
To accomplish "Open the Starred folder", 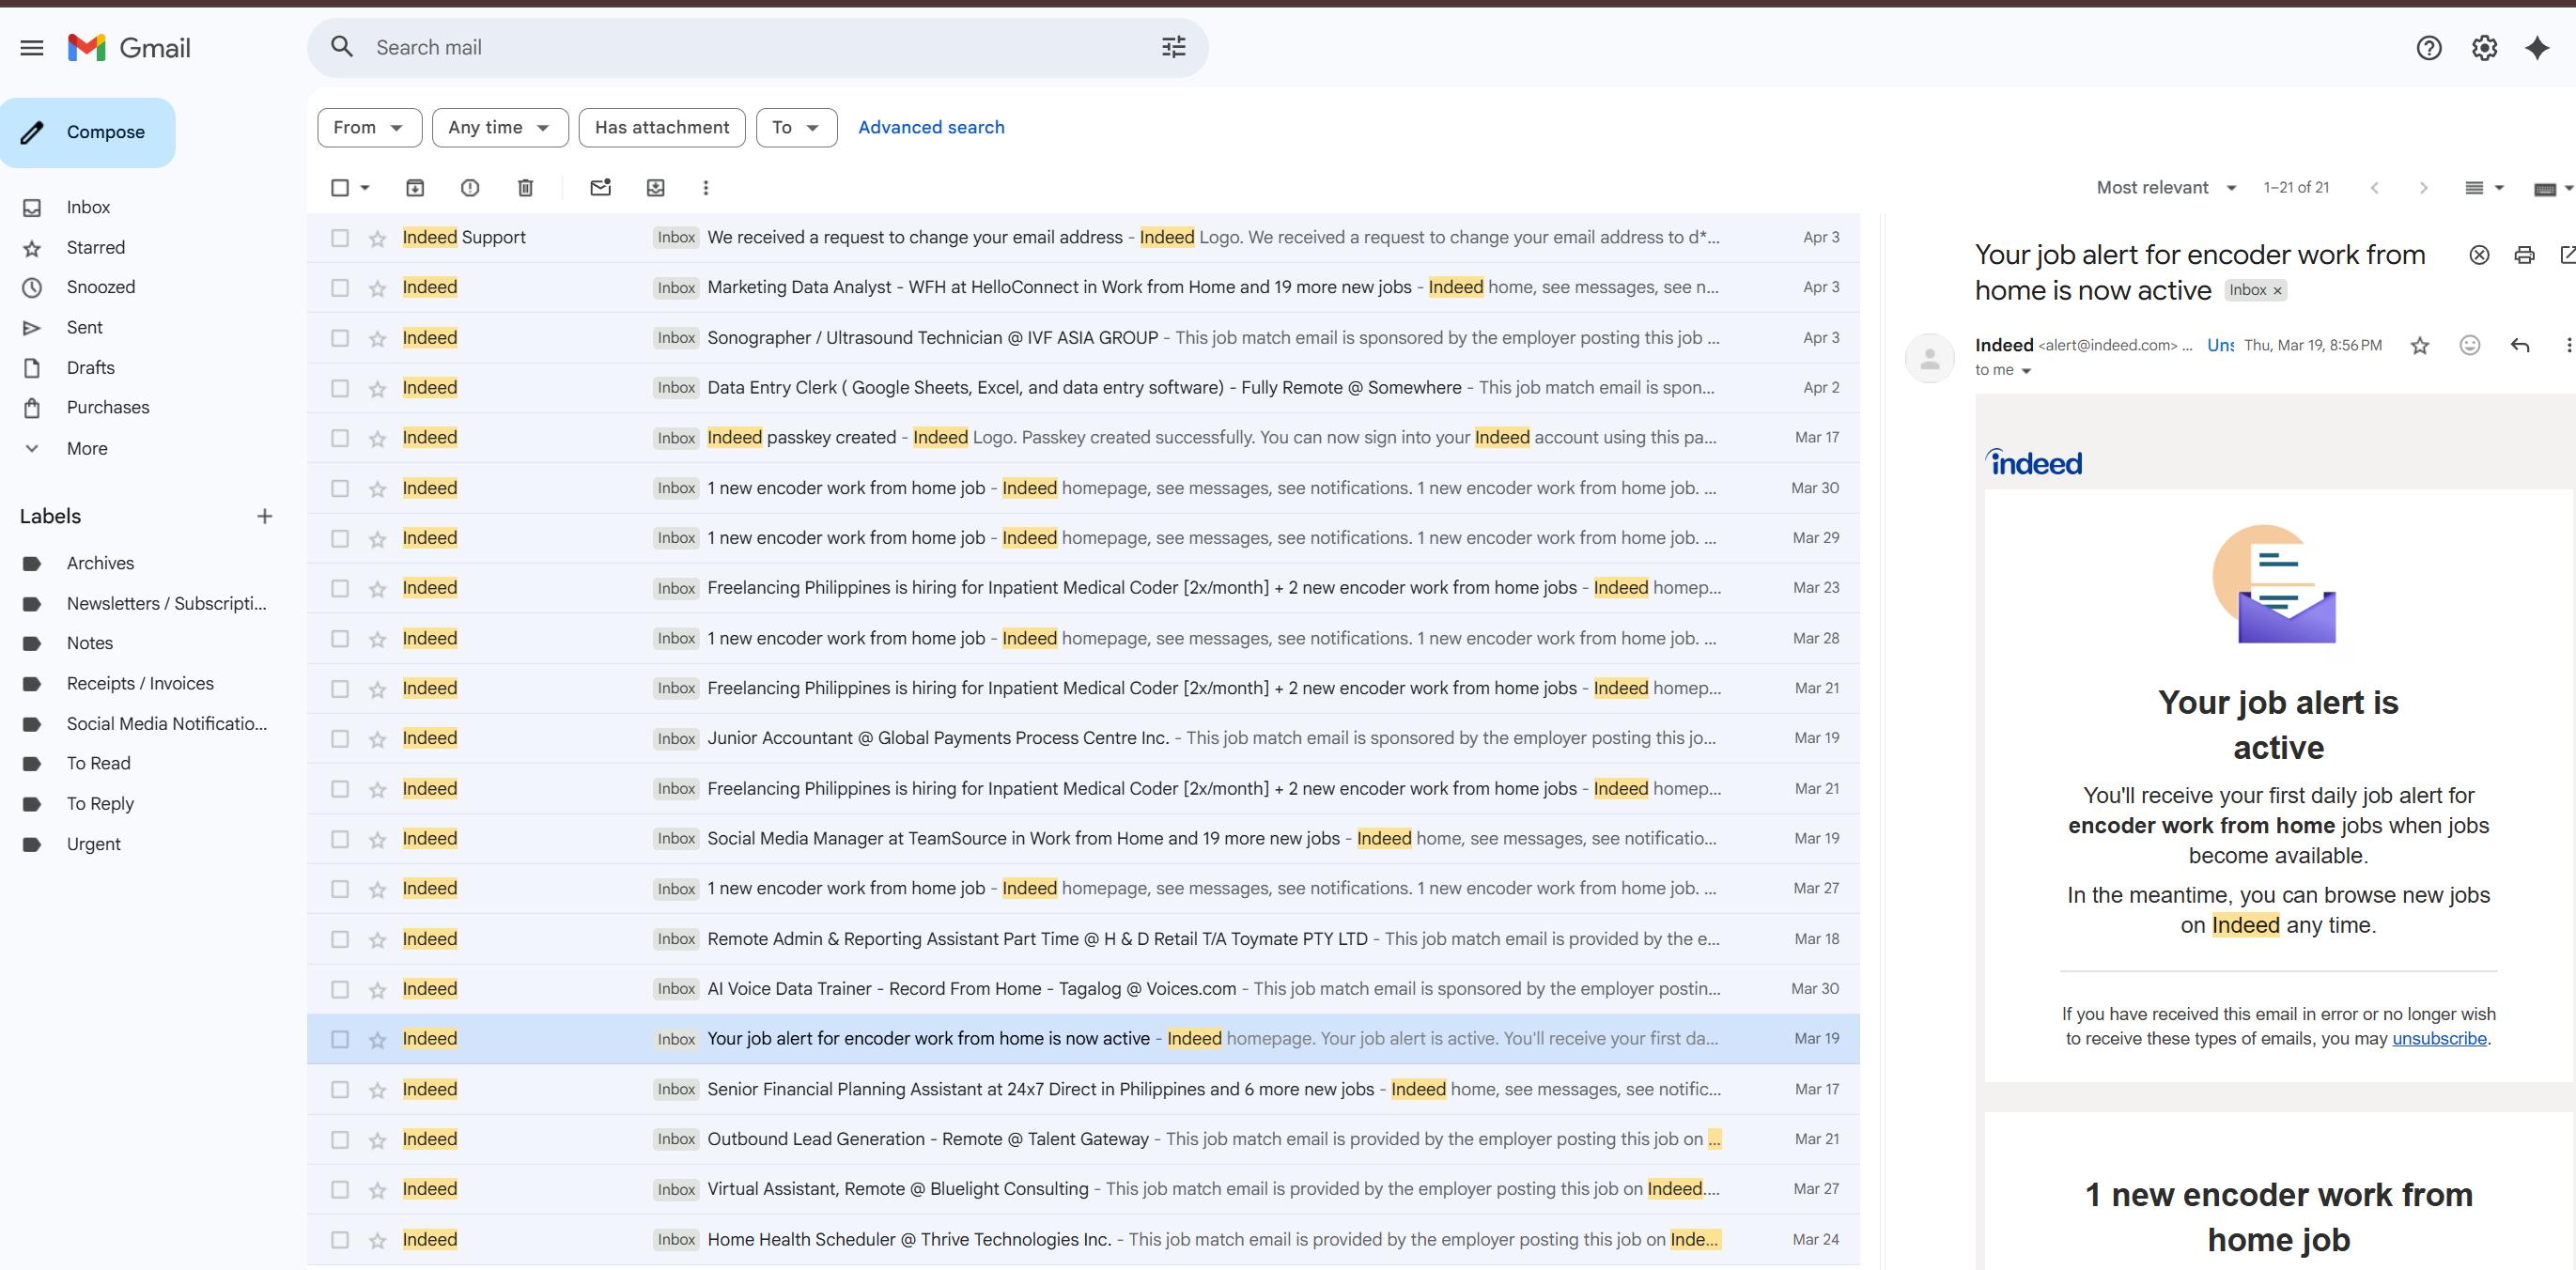I will (96, 248).
